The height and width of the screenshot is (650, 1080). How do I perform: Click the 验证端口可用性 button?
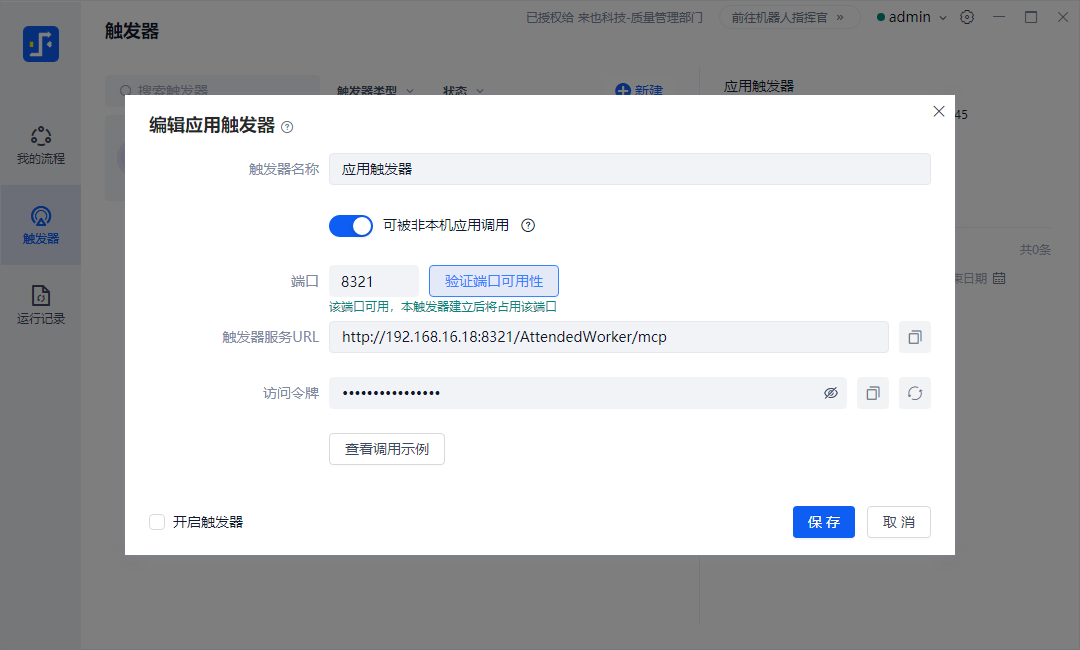pos(493,280)
